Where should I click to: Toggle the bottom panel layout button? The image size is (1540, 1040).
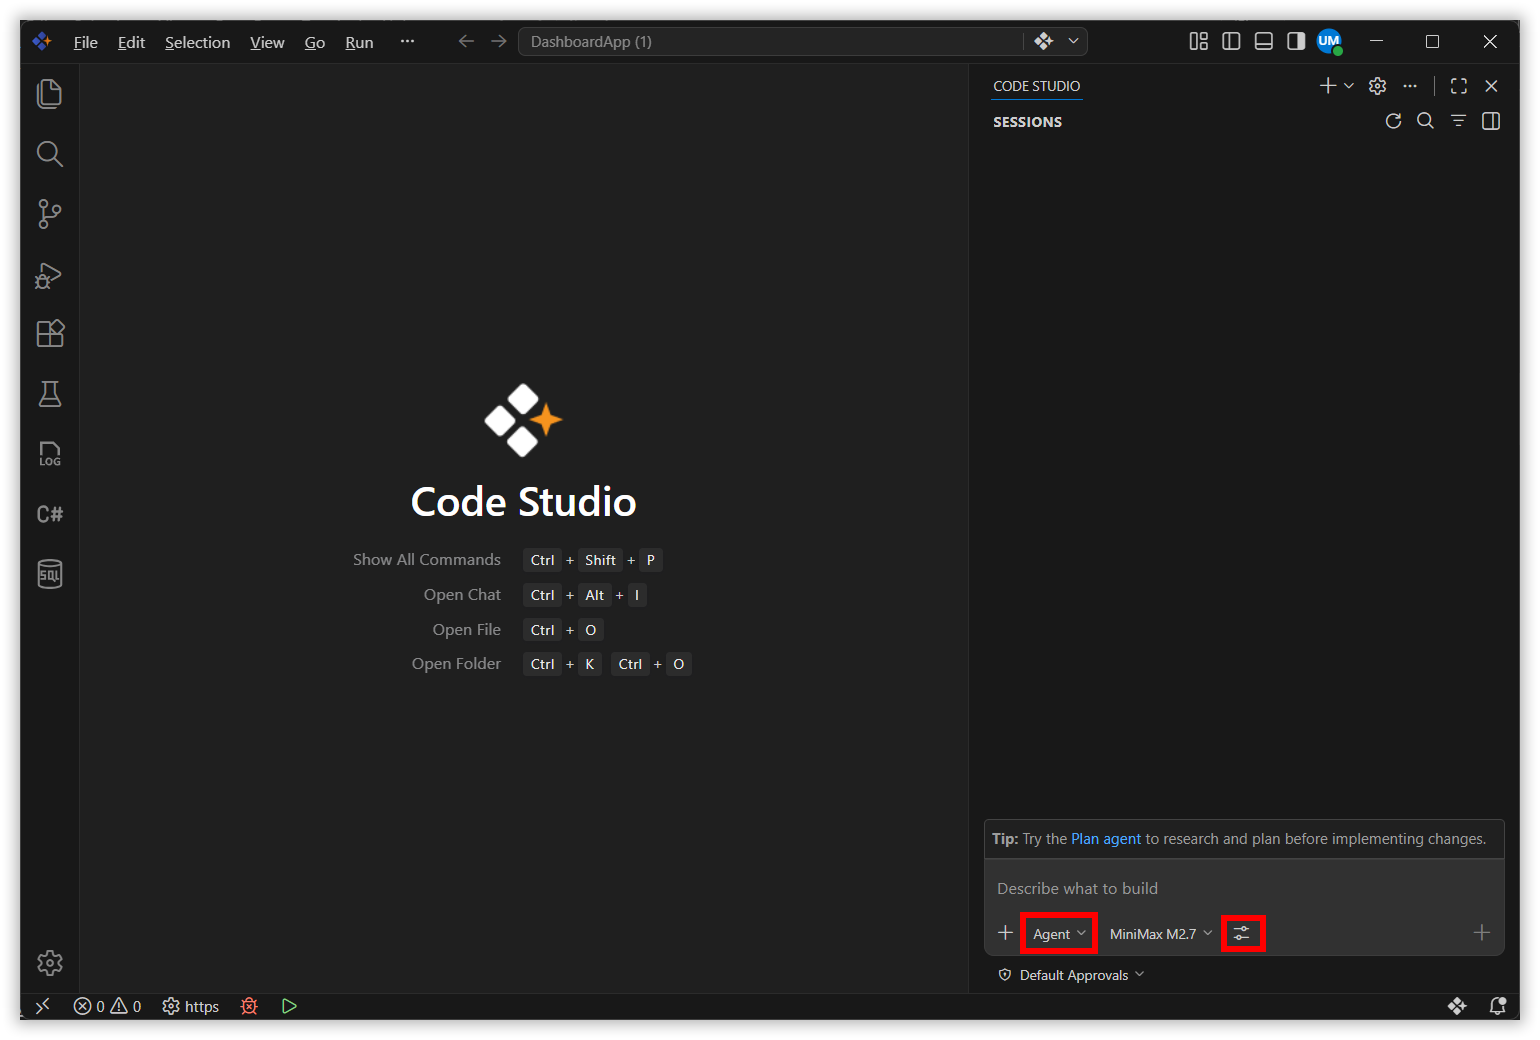1263,41
